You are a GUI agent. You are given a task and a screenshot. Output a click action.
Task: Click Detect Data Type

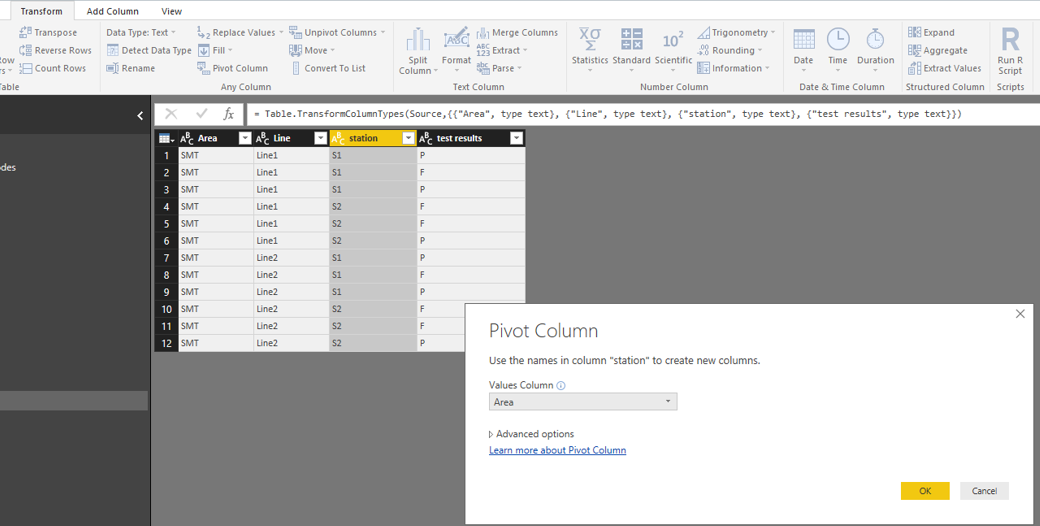(149, 50)
